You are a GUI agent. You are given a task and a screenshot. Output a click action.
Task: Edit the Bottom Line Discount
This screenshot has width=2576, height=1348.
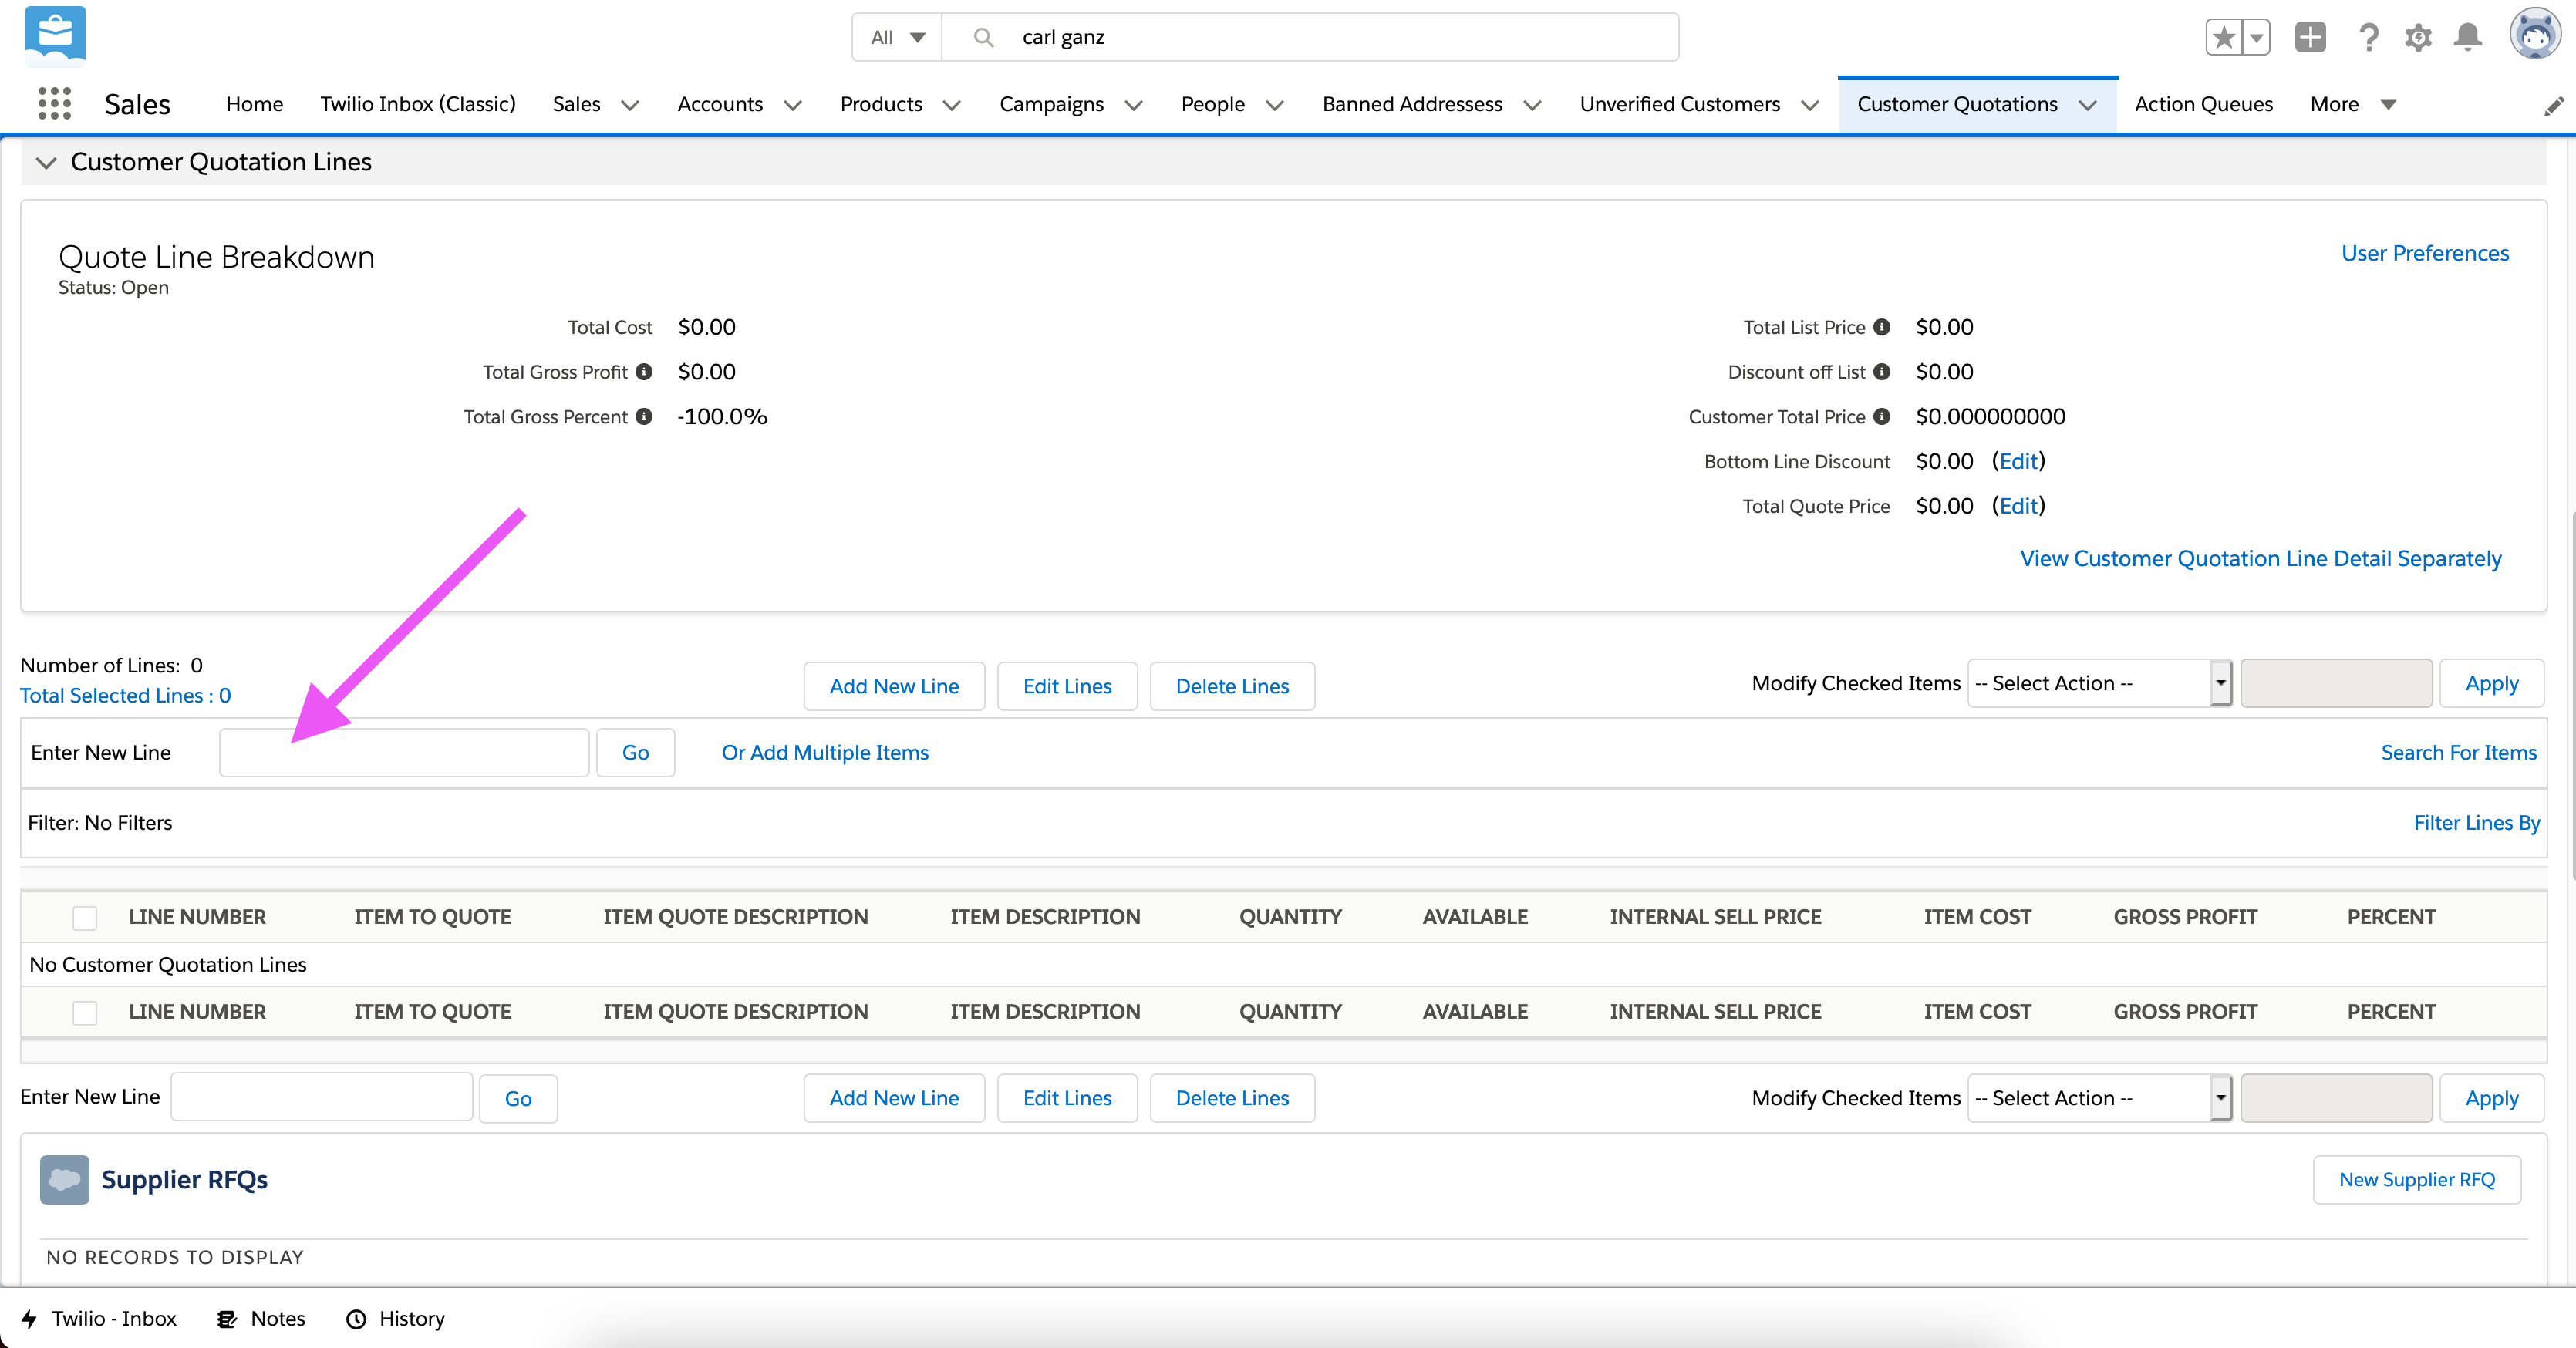pos(2018,461)
